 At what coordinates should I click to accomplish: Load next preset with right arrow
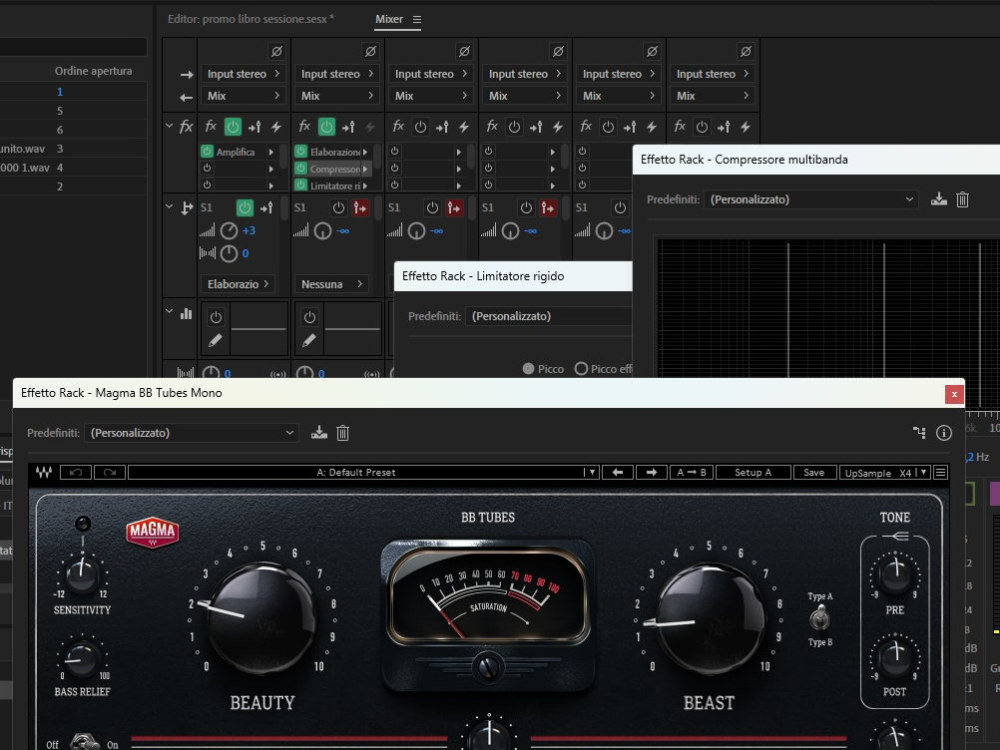click(651, 473)
